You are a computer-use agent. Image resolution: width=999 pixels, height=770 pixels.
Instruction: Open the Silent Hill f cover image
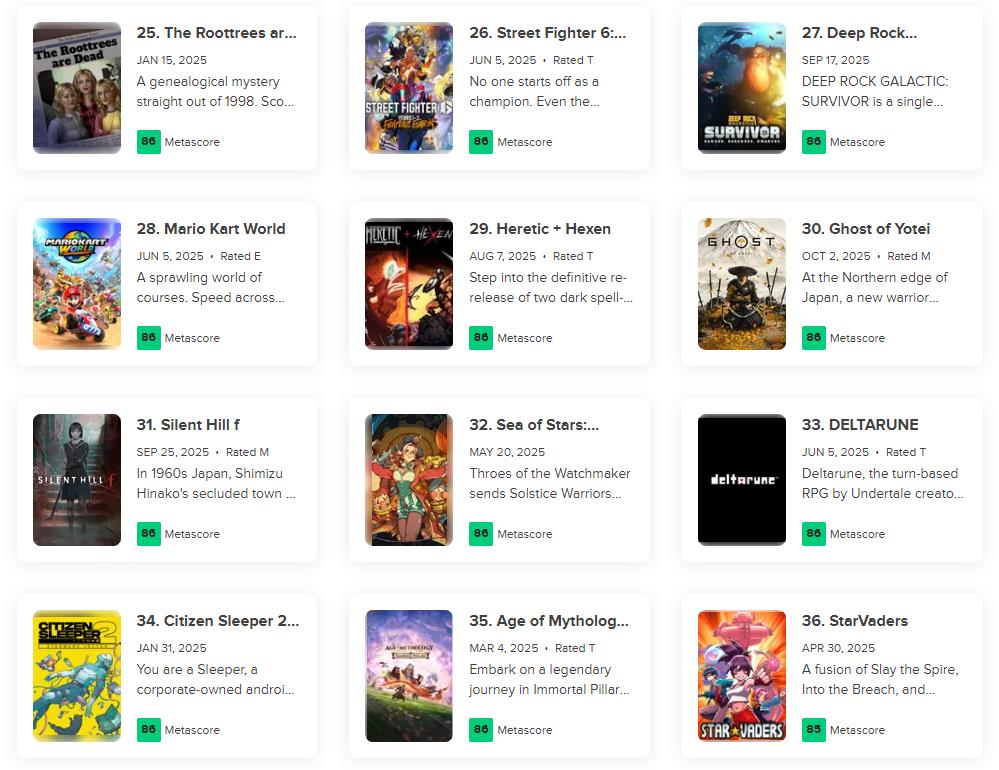pos(76,480)
